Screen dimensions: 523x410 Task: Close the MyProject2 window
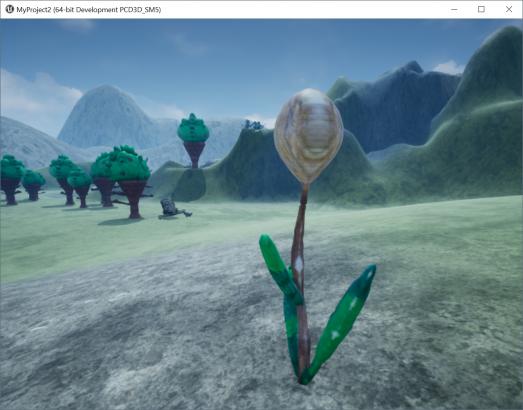point(509,9)
